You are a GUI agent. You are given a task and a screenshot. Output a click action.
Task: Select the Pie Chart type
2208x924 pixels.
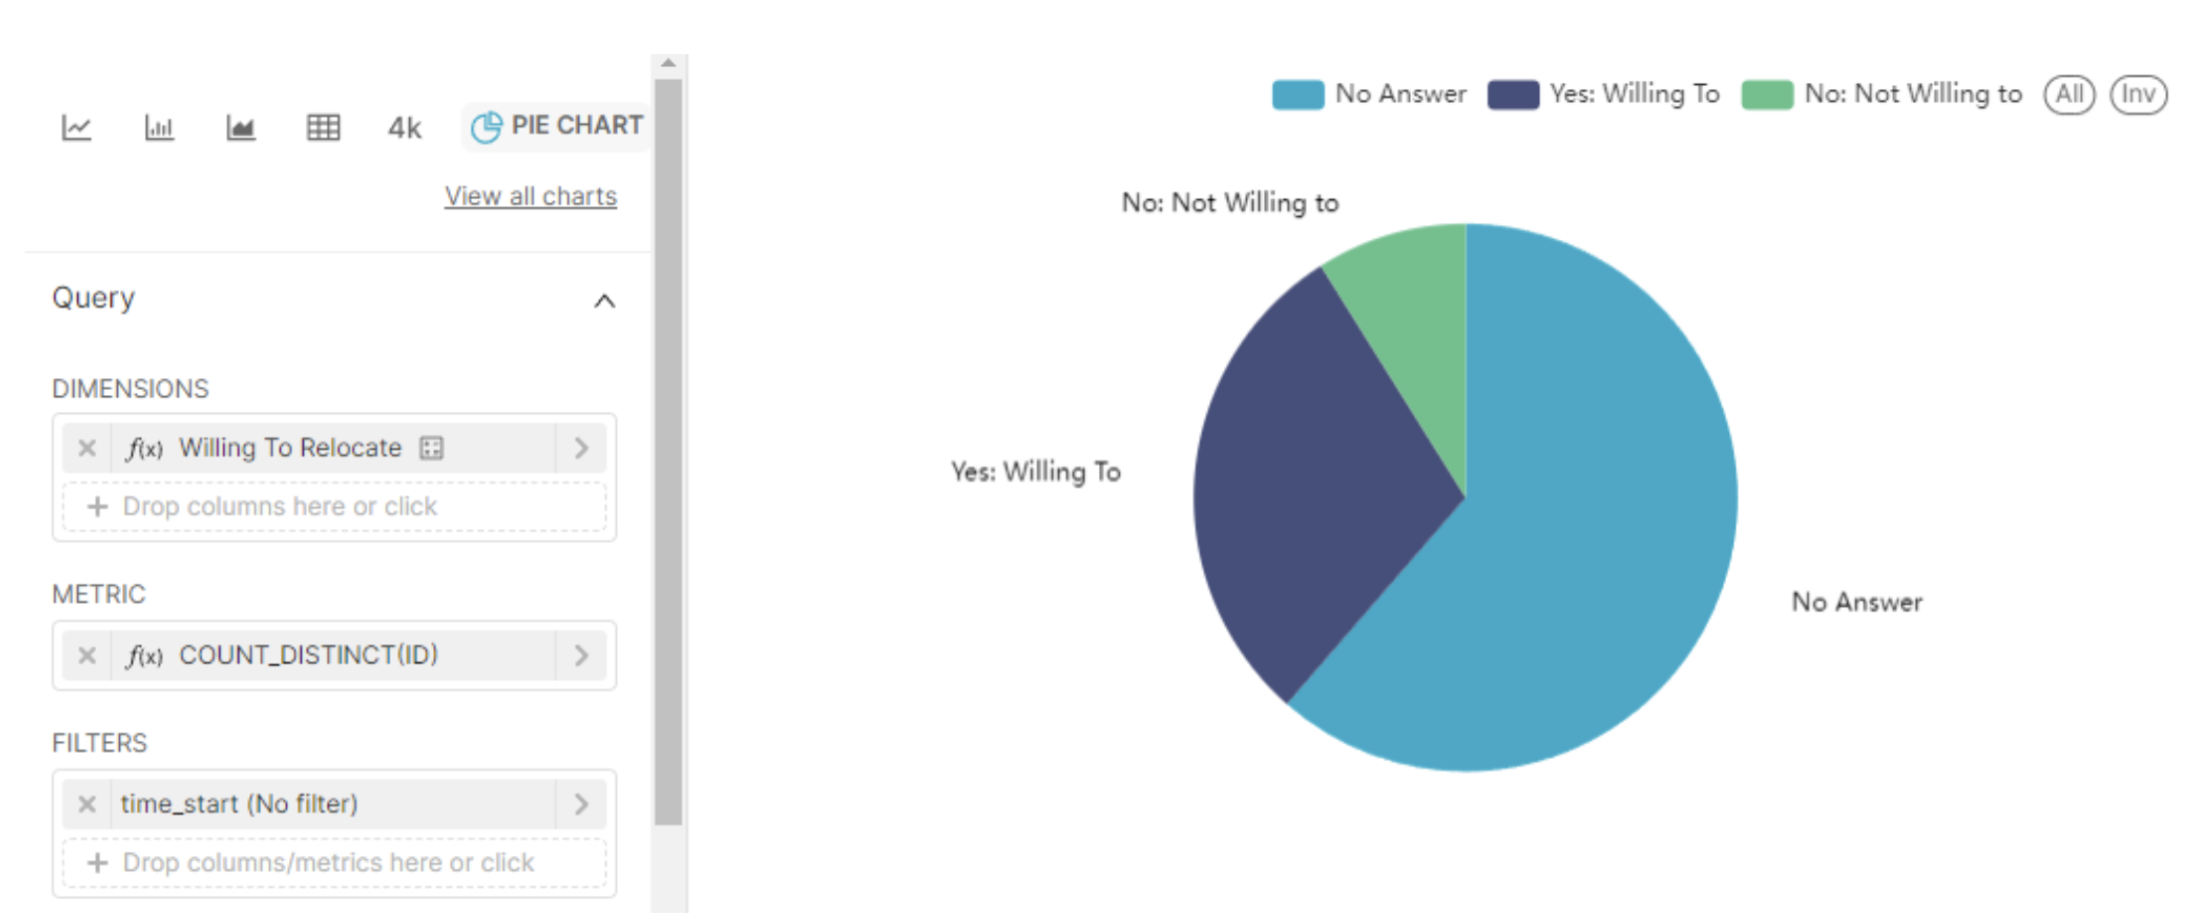coord(556,124)
